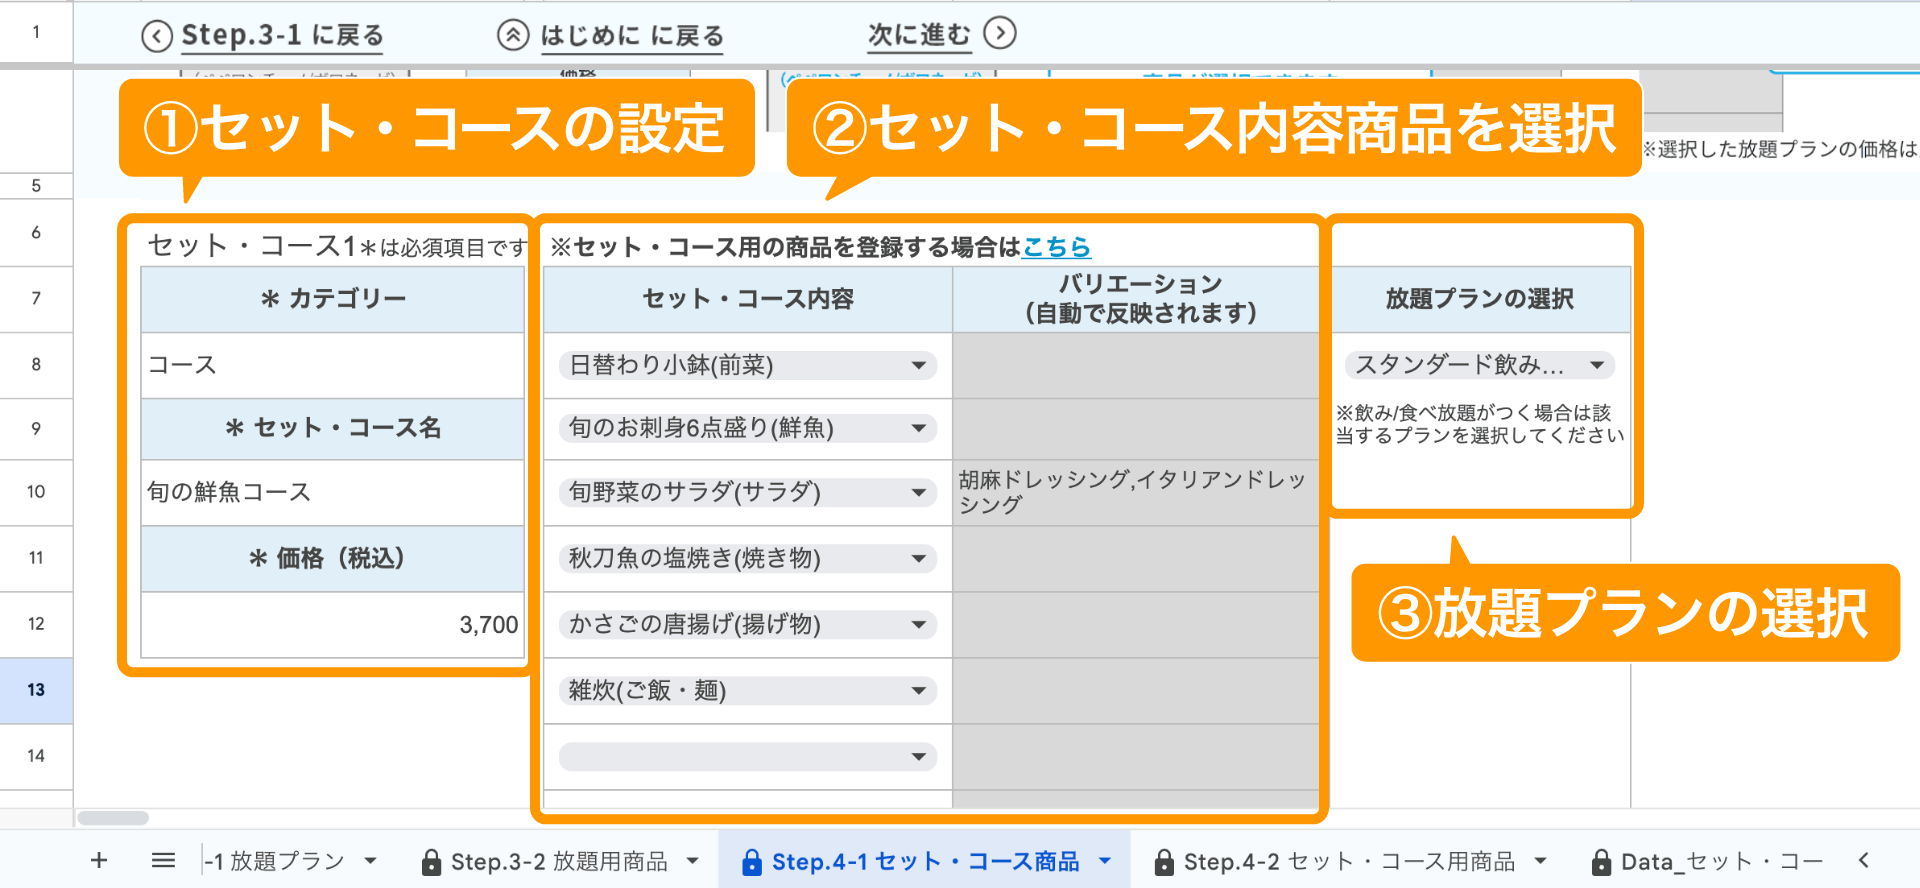Select the course name cell 旬の鮮魚コース
The height and width of the screenshot is (888, 1920).
click(333, 493)
